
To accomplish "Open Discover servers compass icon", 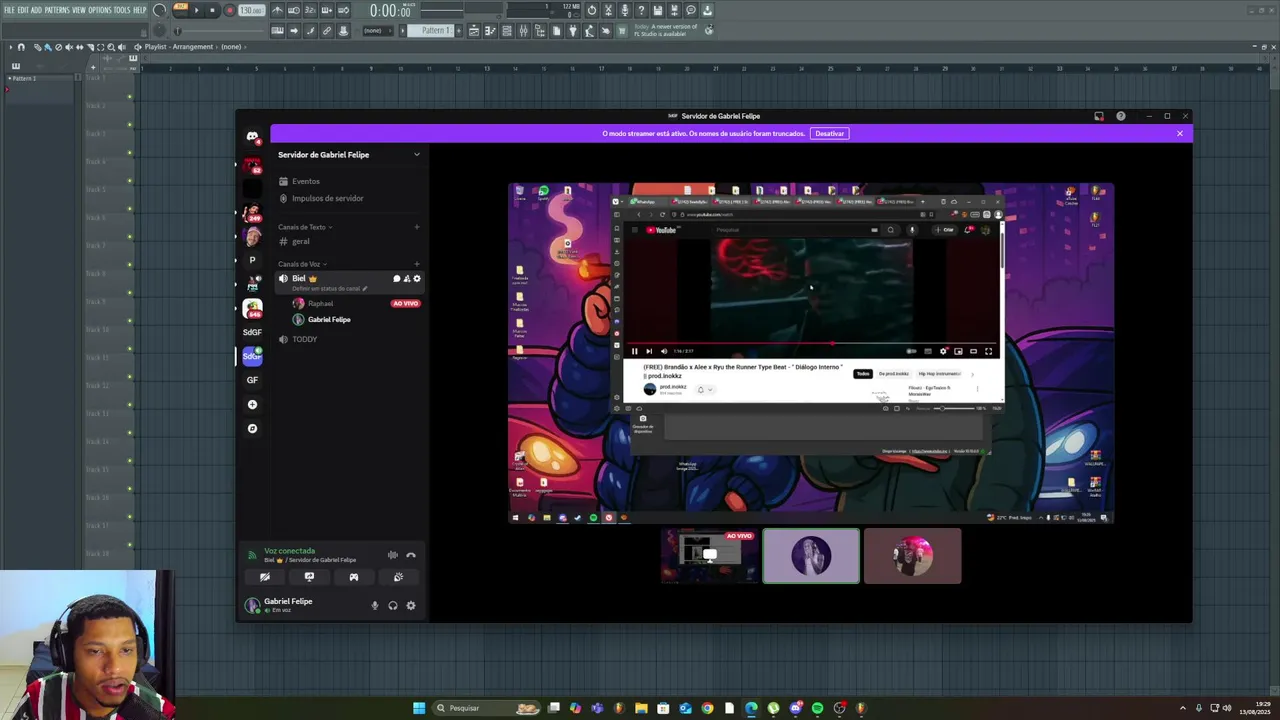I will point(252,428).
